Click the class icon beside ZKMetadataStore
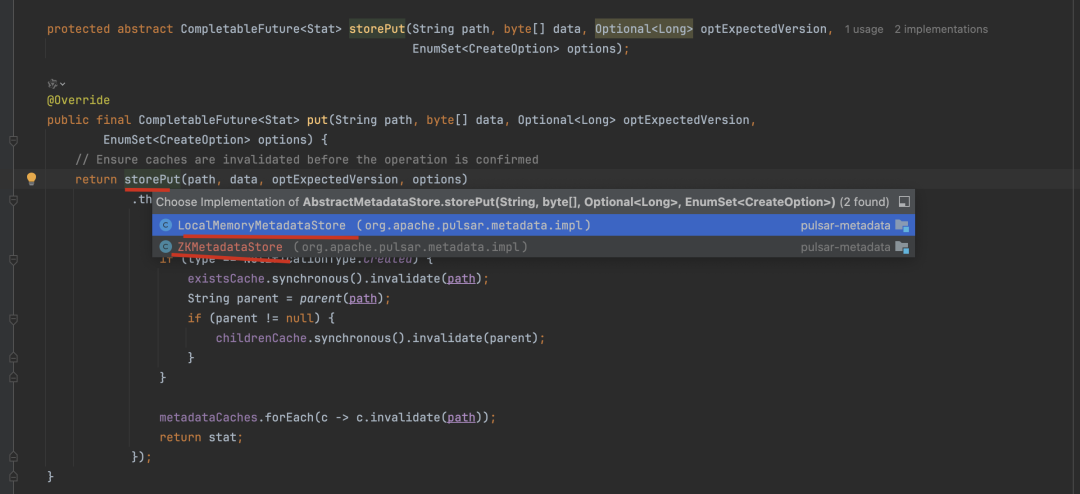1080x494 pixels. coord(165,247)
